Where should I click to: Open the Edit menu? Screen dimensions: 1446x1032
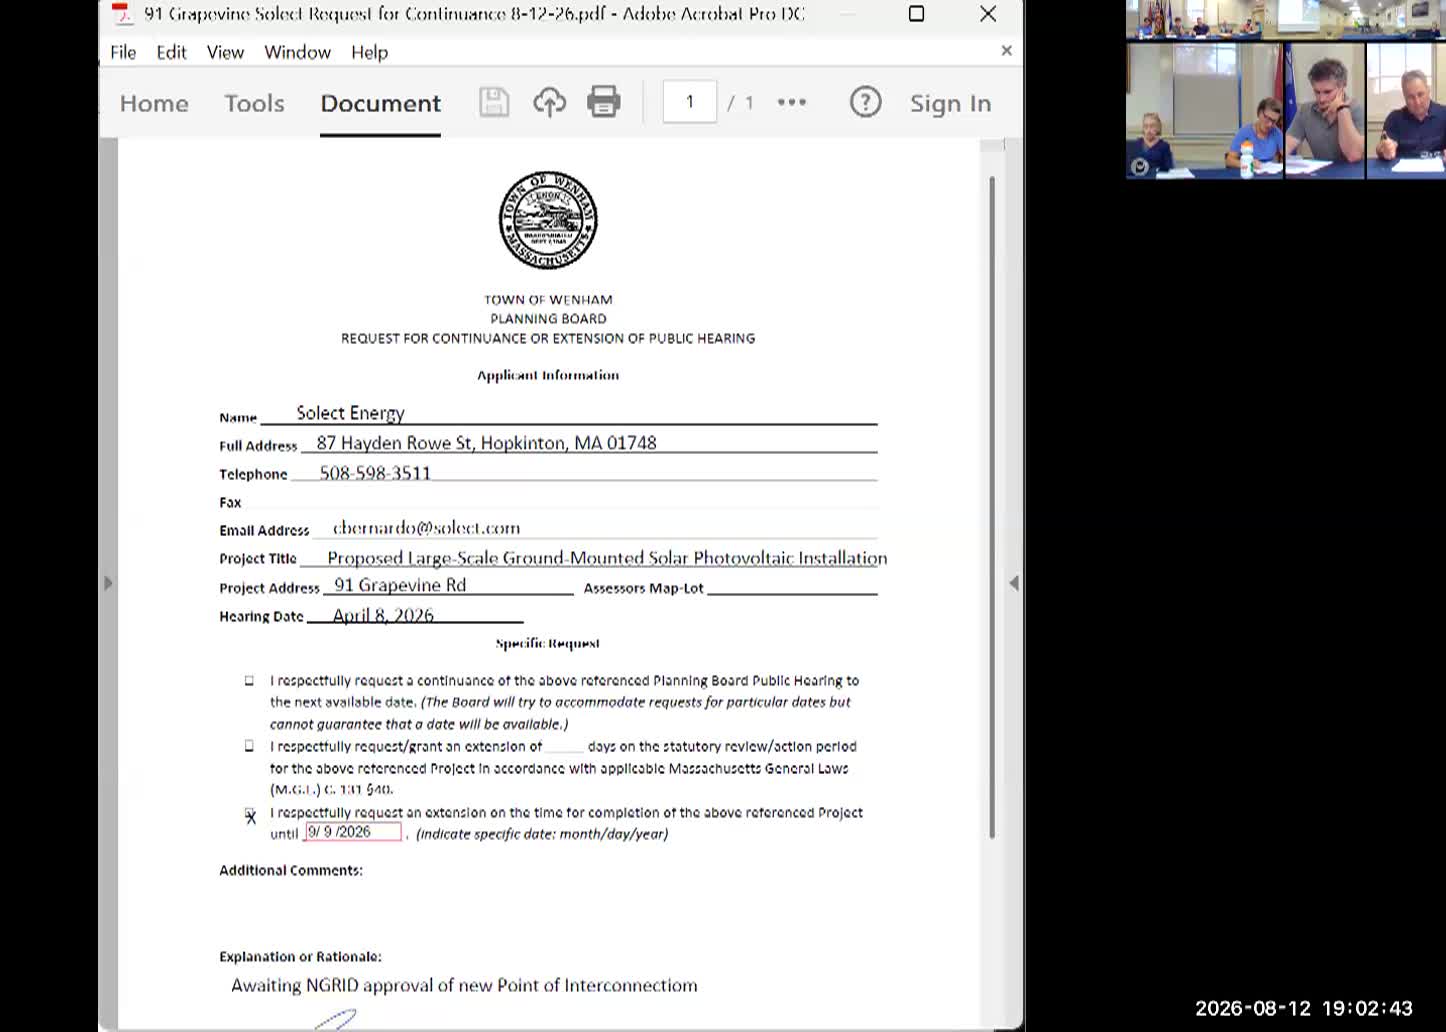[171, 52]
